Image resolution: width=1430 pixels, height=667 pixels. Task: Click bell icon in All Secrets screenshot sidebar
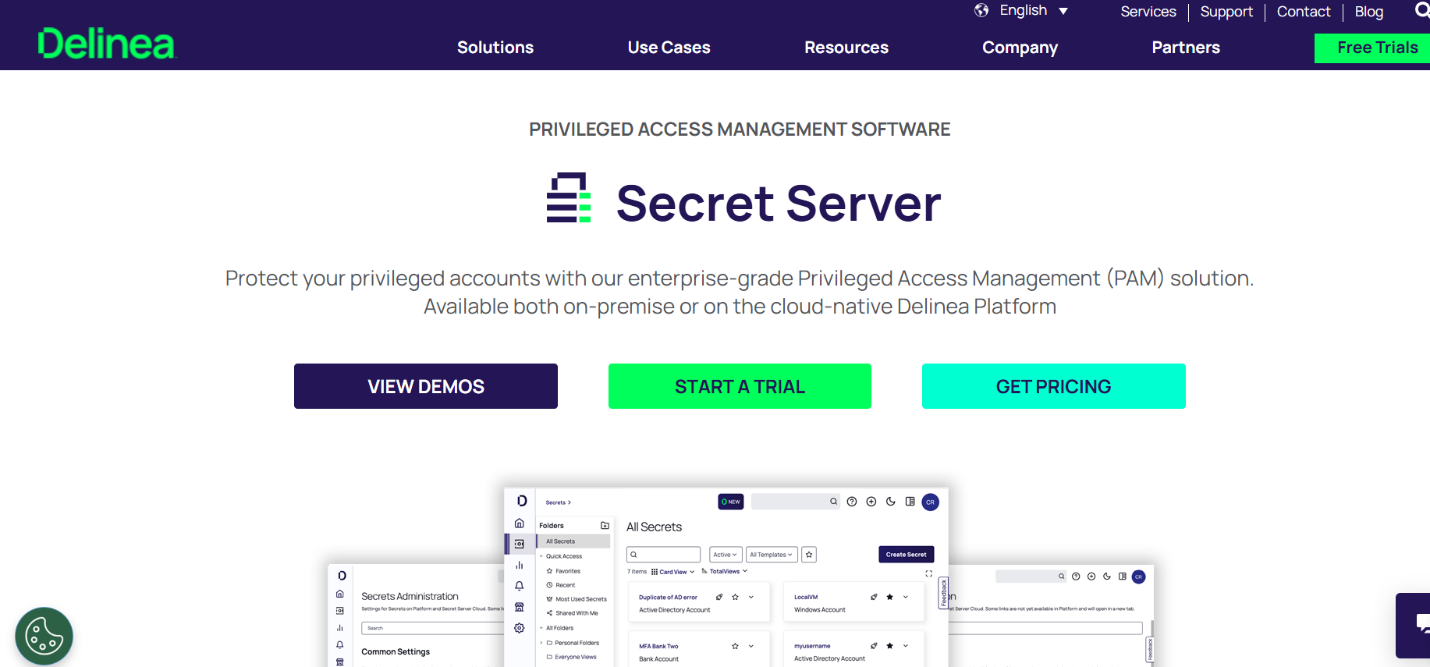tap(519, 586)
